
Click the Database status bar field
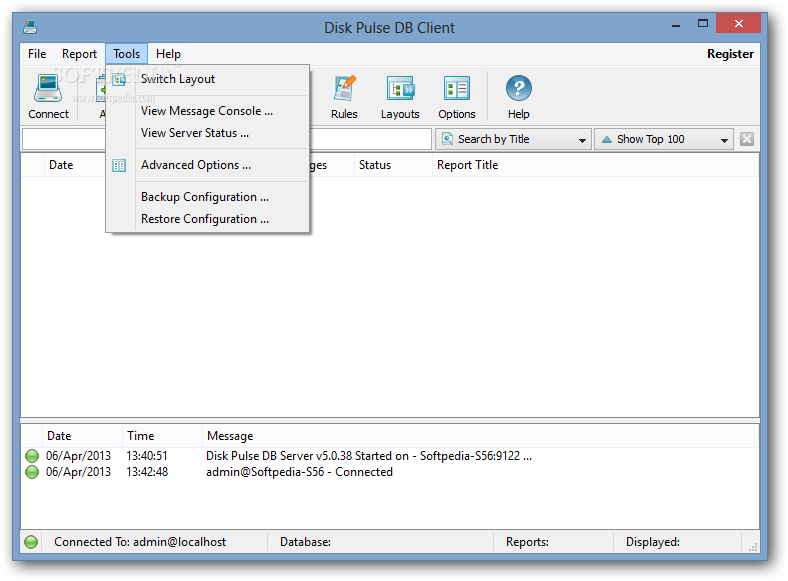tap(380, 542)
